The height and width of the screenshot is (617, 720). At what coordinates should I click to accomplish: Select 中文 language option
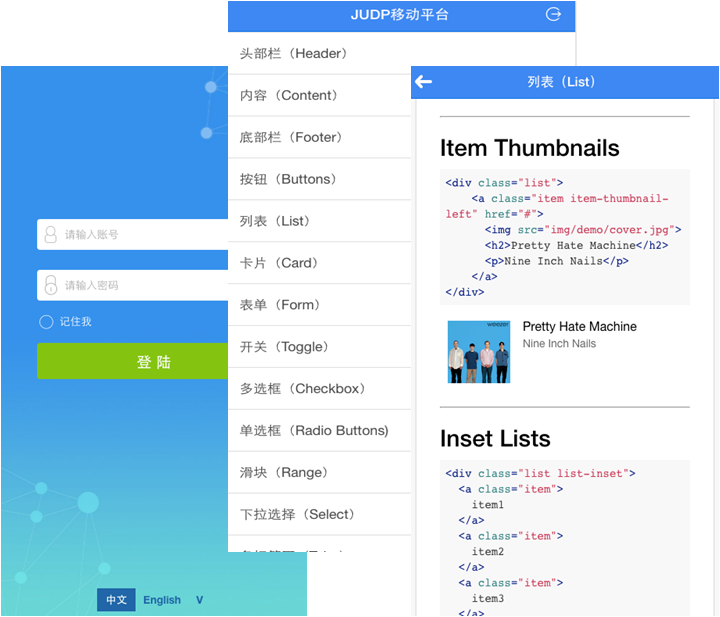116,600
